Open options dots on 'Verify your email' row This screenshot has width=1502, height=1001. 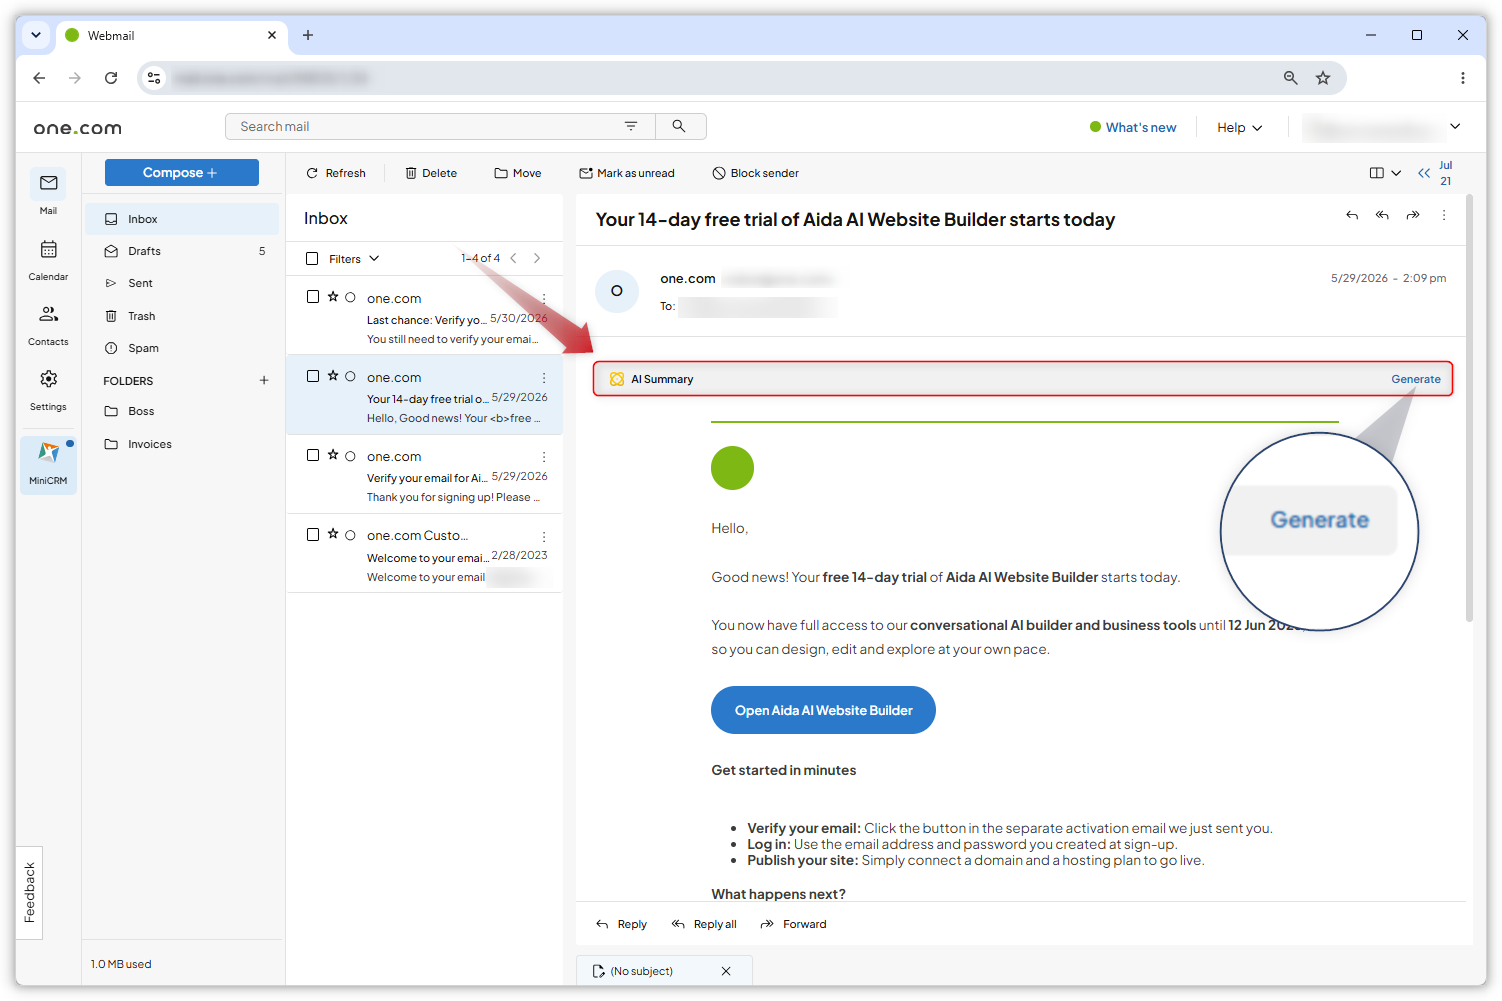544,456
